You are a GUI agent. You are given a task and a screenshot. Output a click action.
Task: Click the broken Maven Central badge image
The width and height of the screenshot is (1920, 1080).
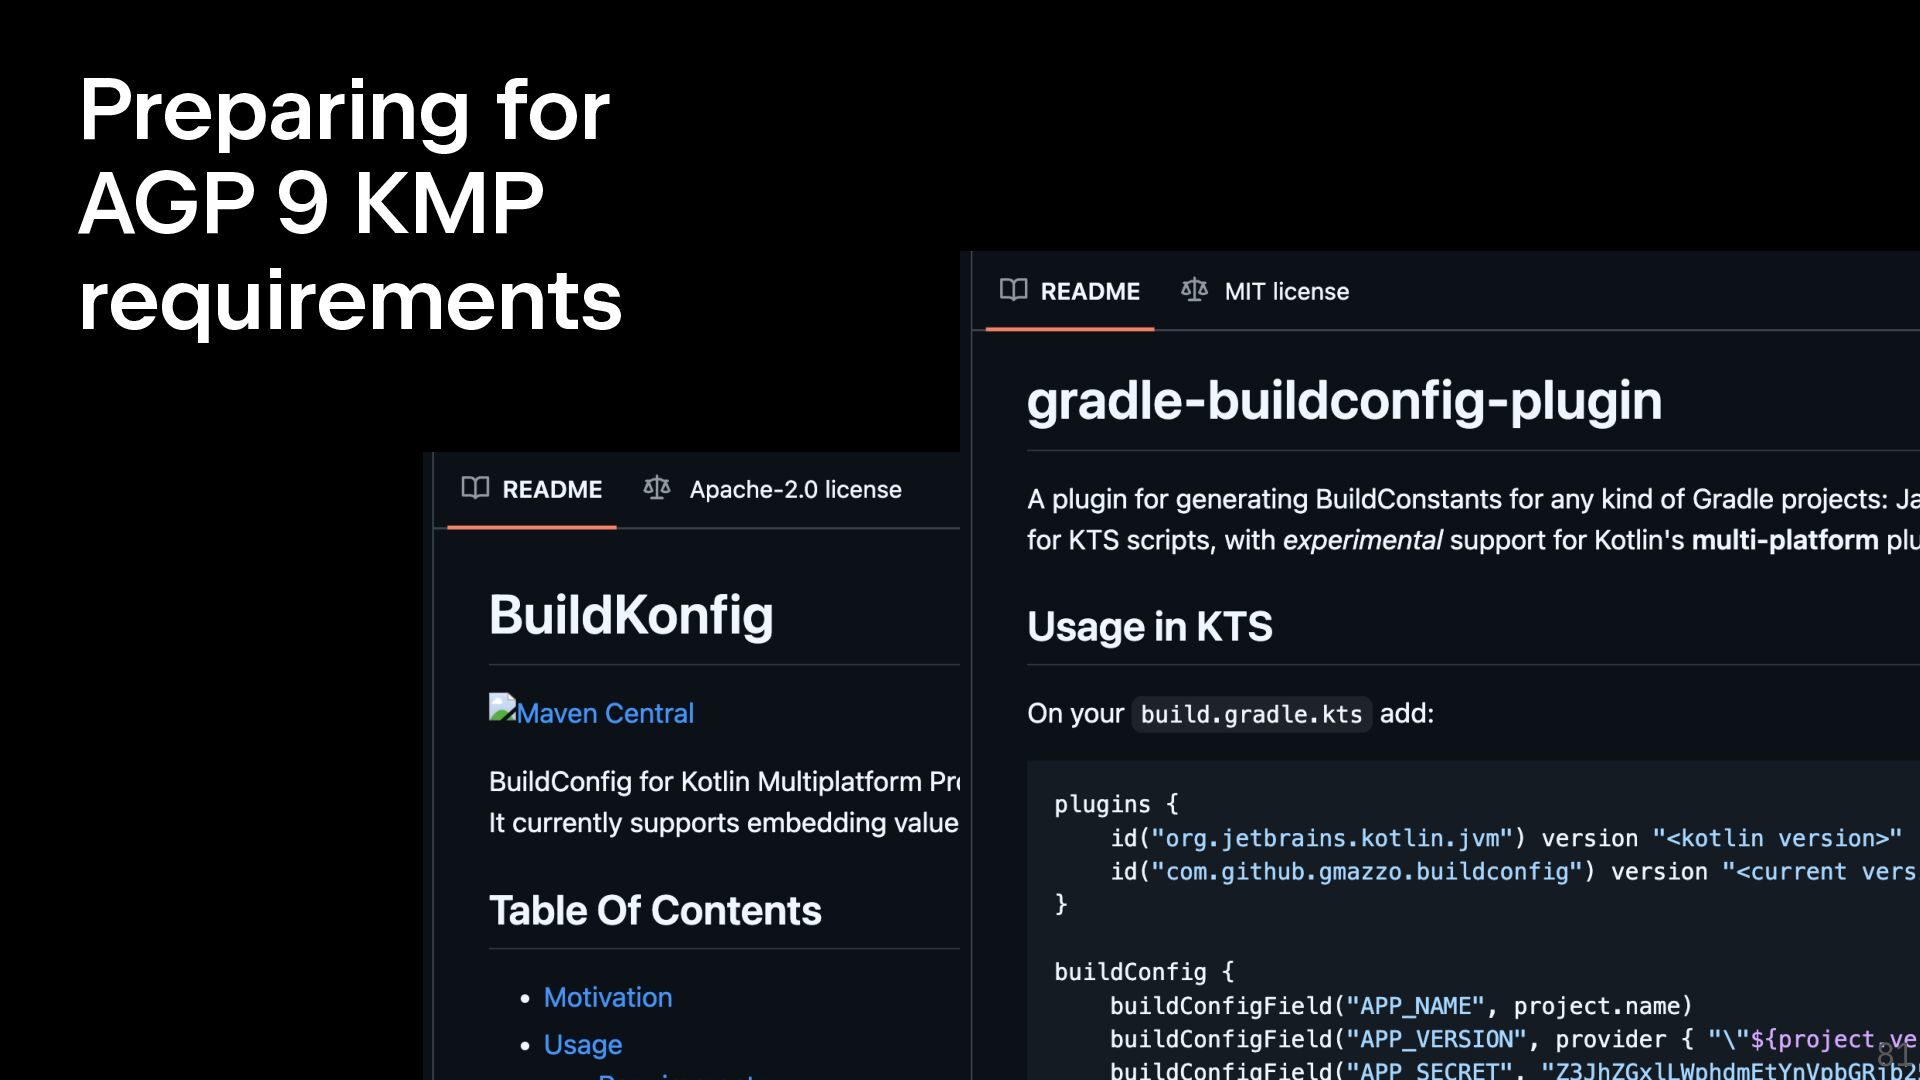[x=502, y=708]
